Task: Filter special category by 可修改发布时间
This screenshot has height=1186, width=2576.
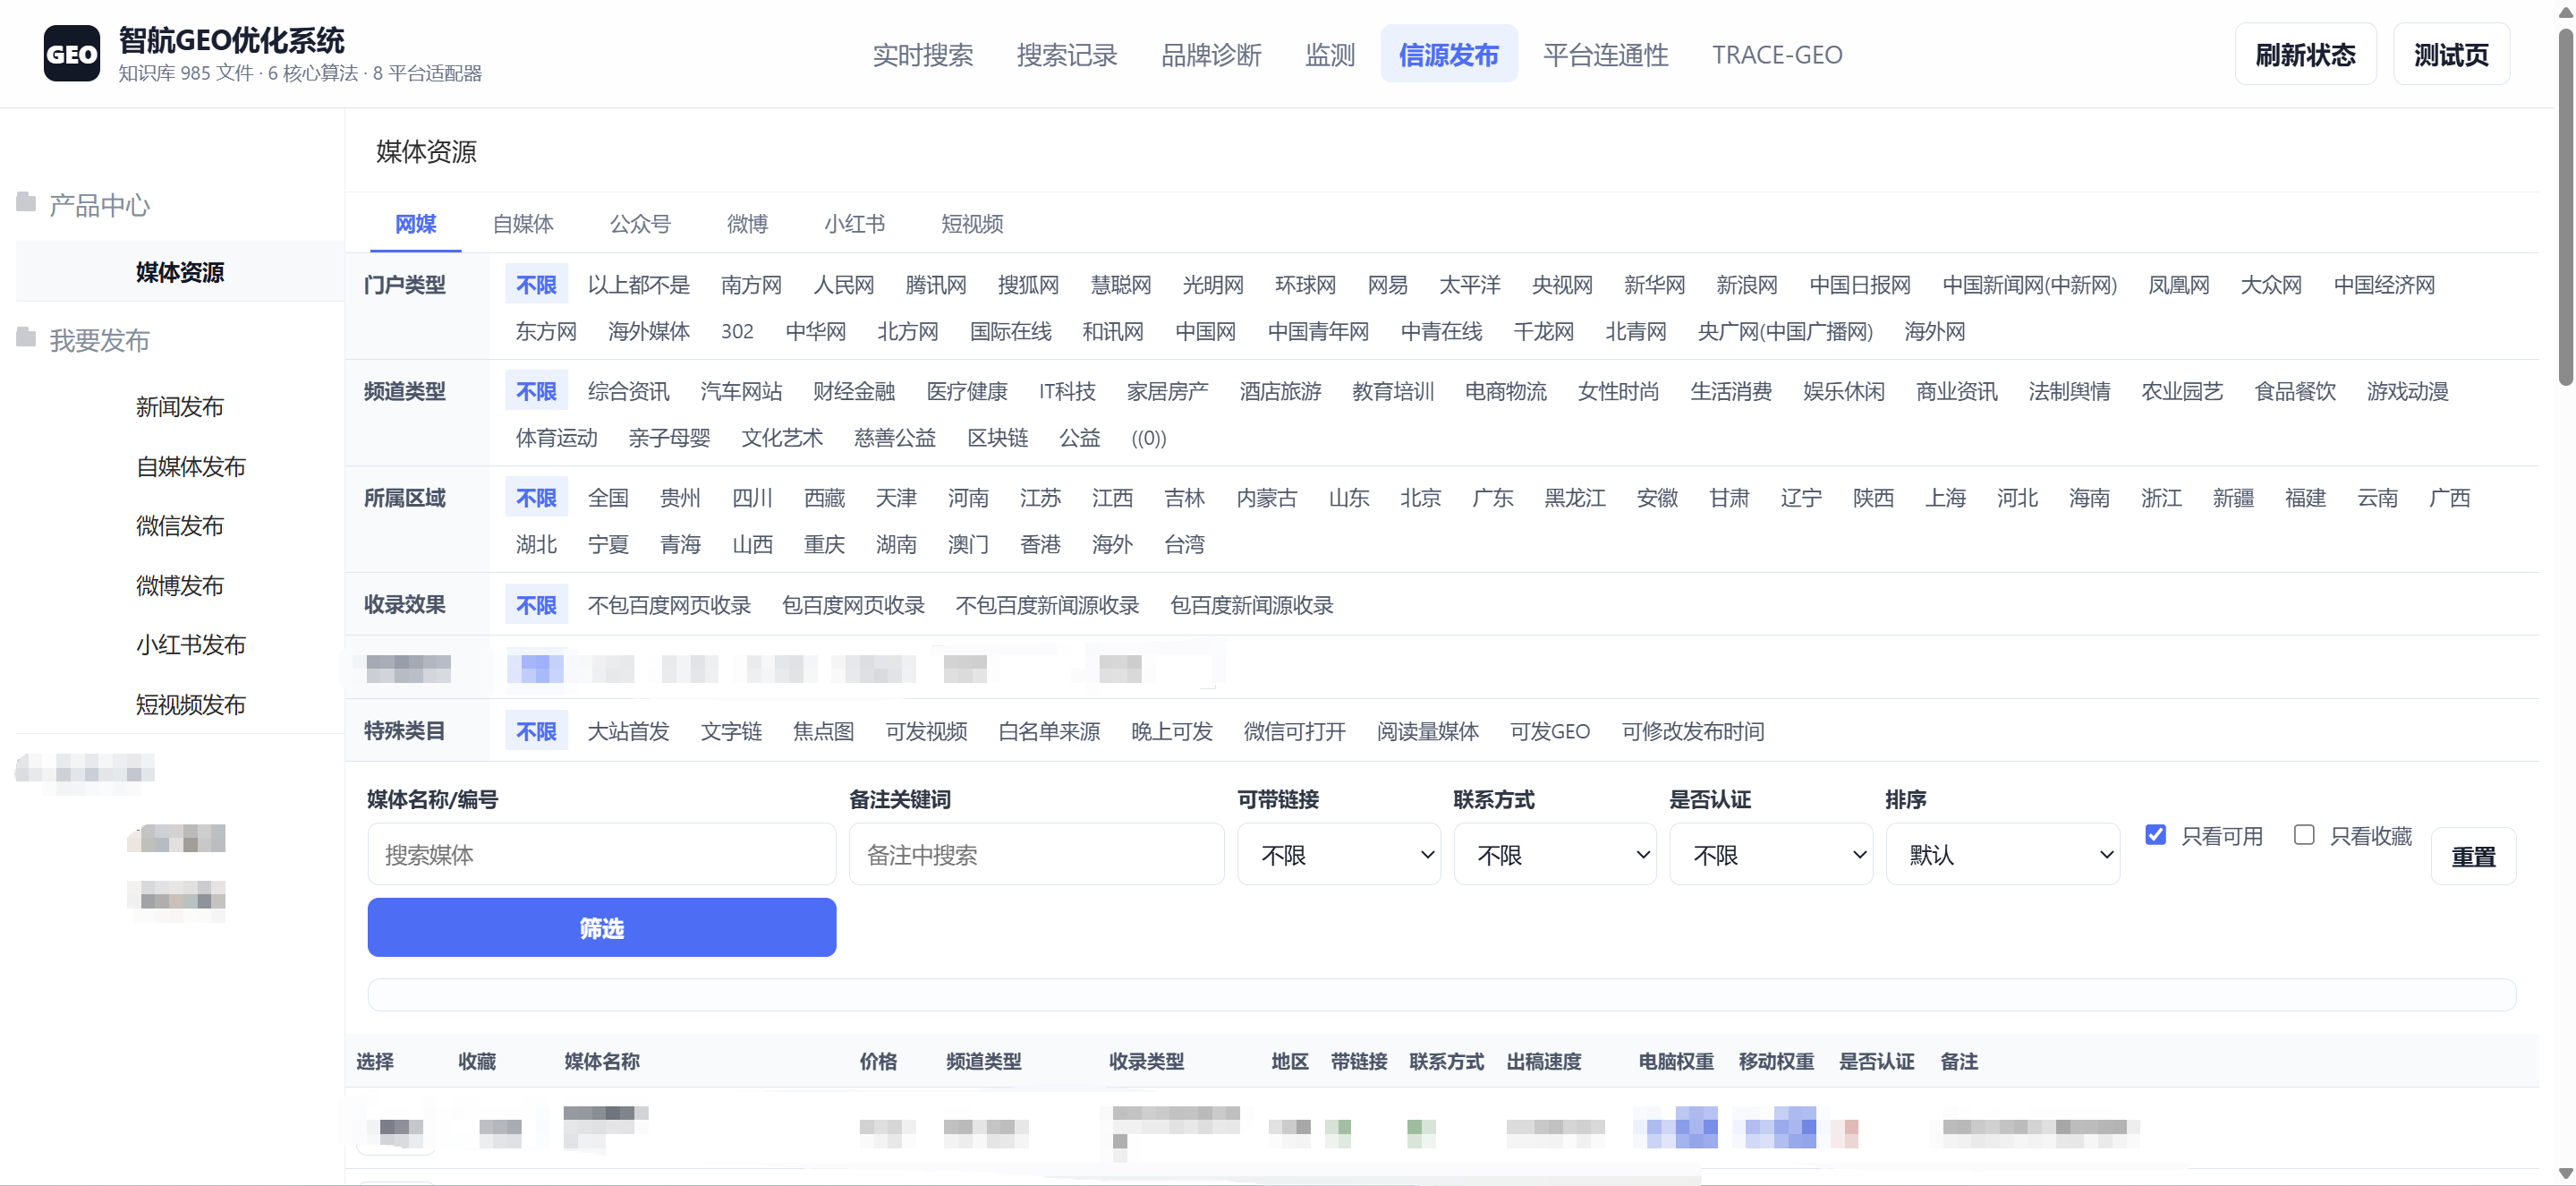Action: 1692,731
